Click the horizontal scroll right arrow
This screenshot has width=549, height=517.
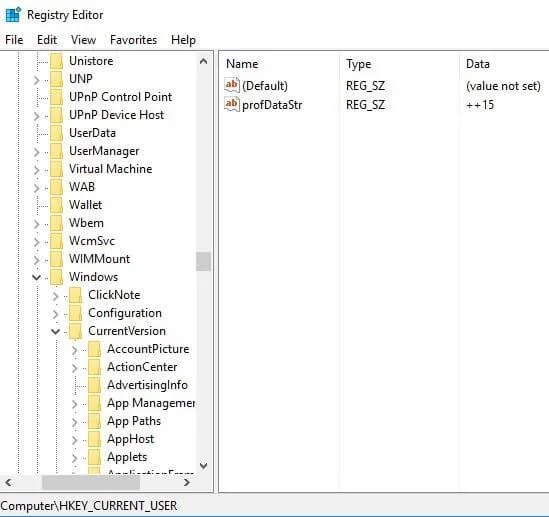(187, 483)
